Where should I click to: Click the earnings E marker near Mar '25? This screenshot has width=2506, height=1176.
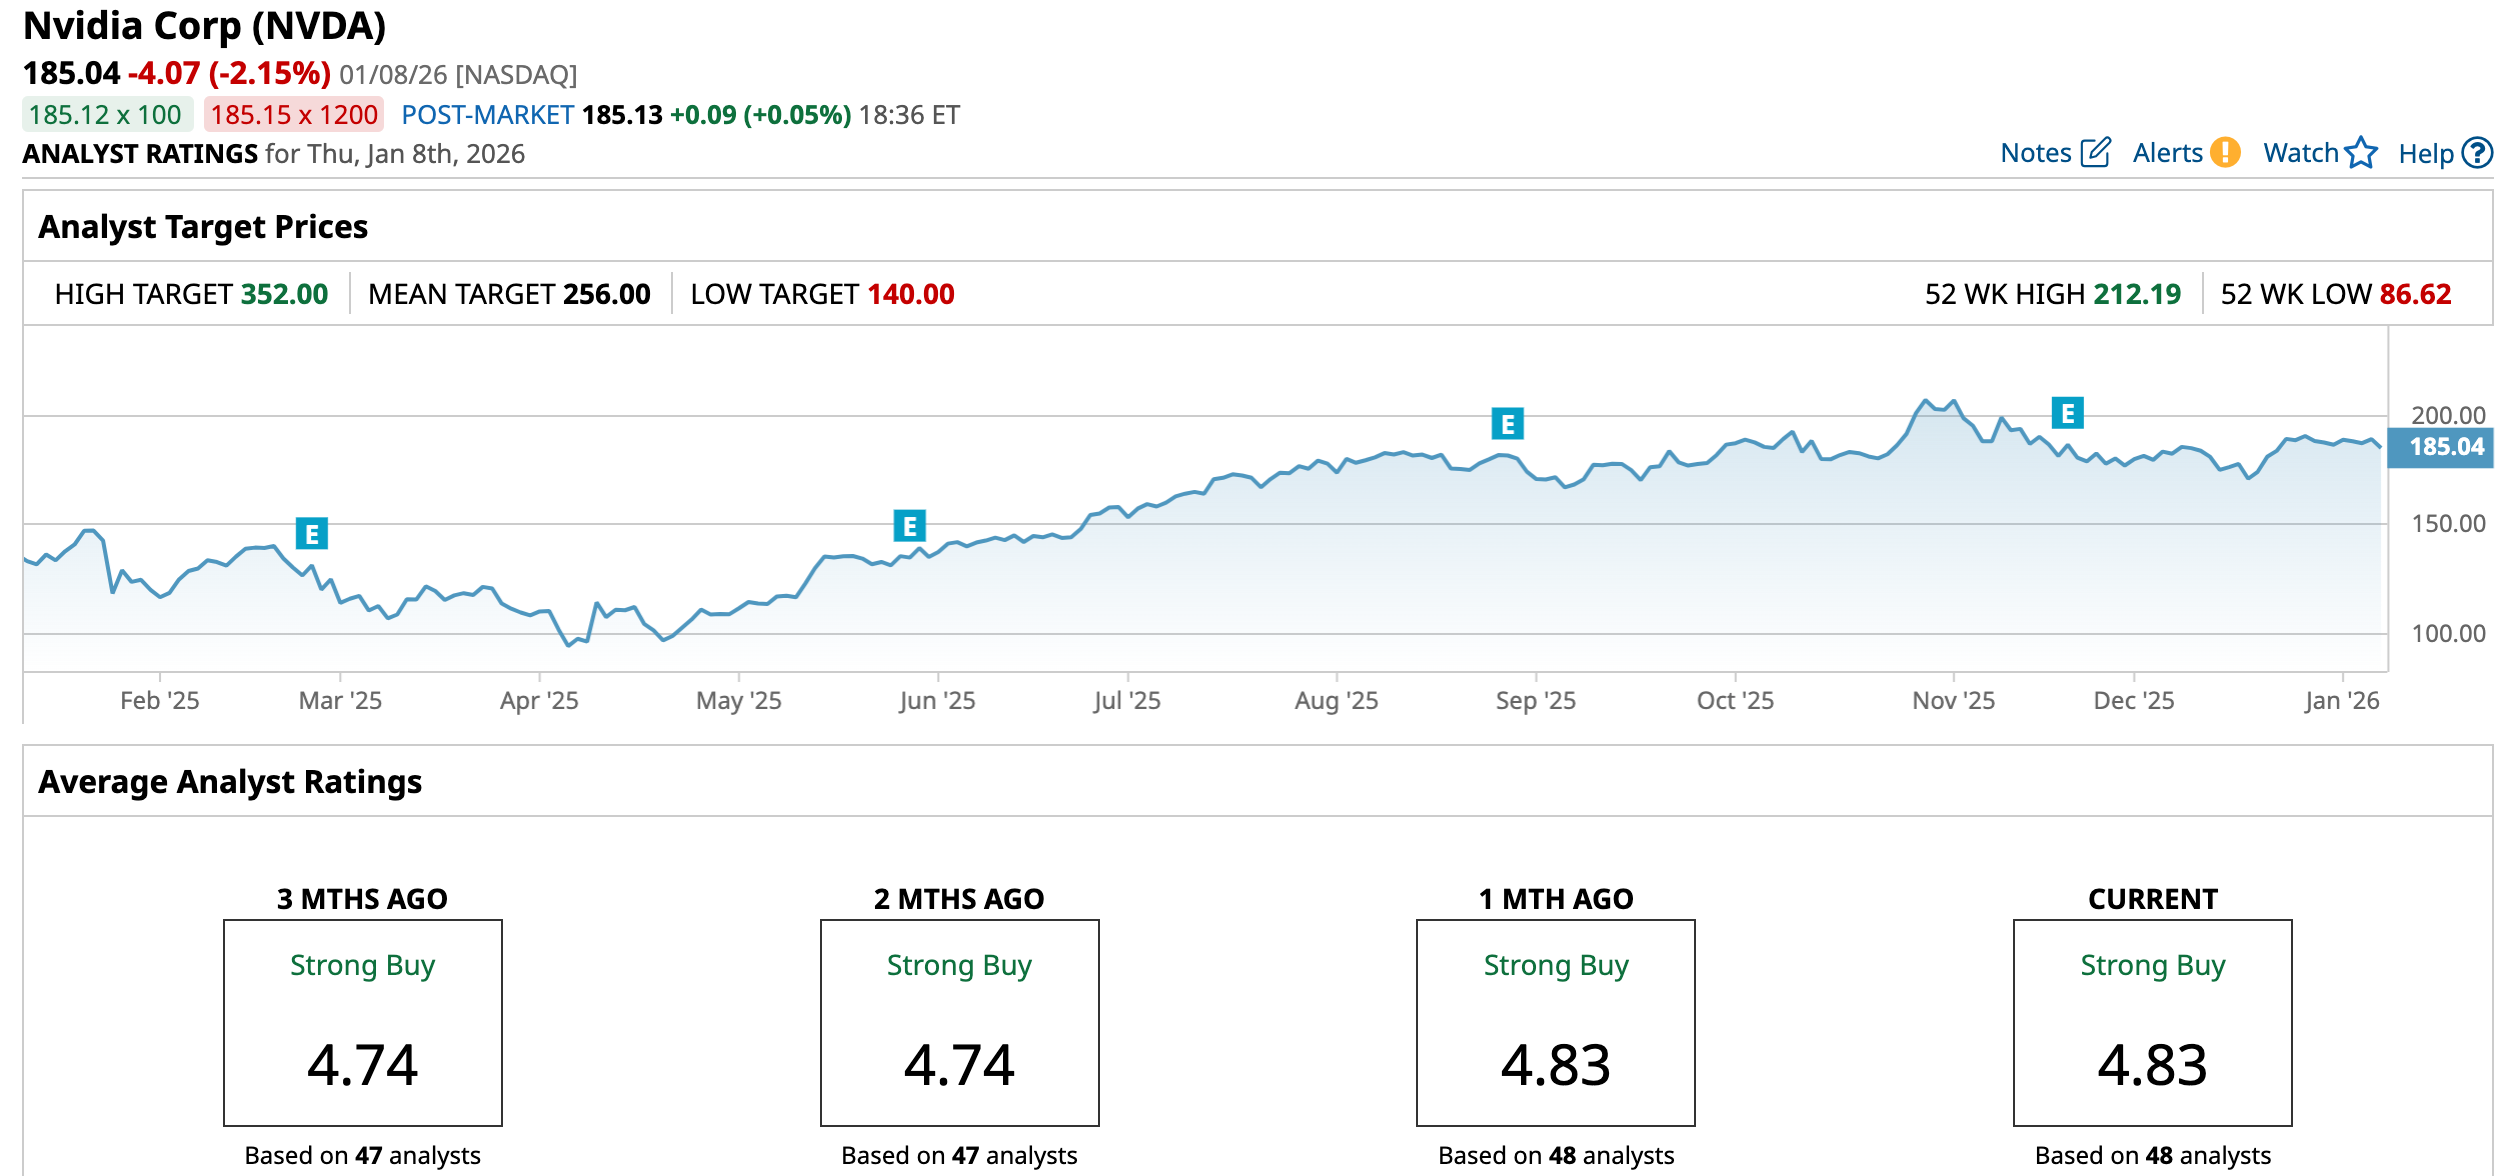click(312, 534)
